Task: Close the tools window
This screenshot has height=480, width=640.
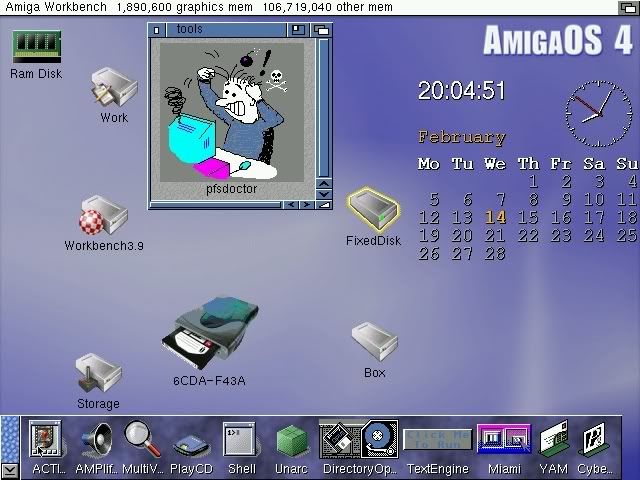Action: coord(157,30)
